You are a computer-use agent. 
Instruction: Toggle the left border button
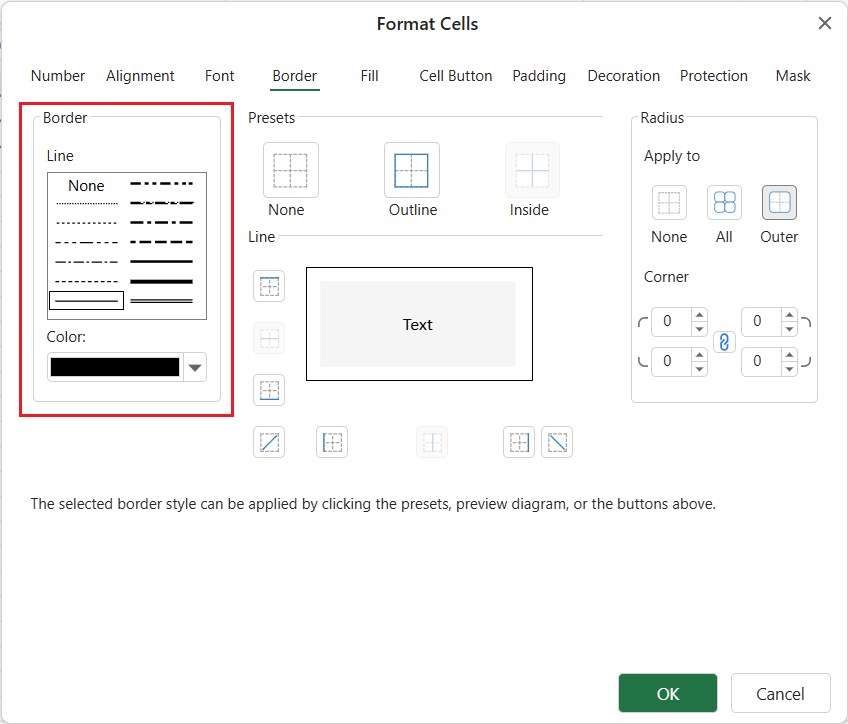pos(332,442)
